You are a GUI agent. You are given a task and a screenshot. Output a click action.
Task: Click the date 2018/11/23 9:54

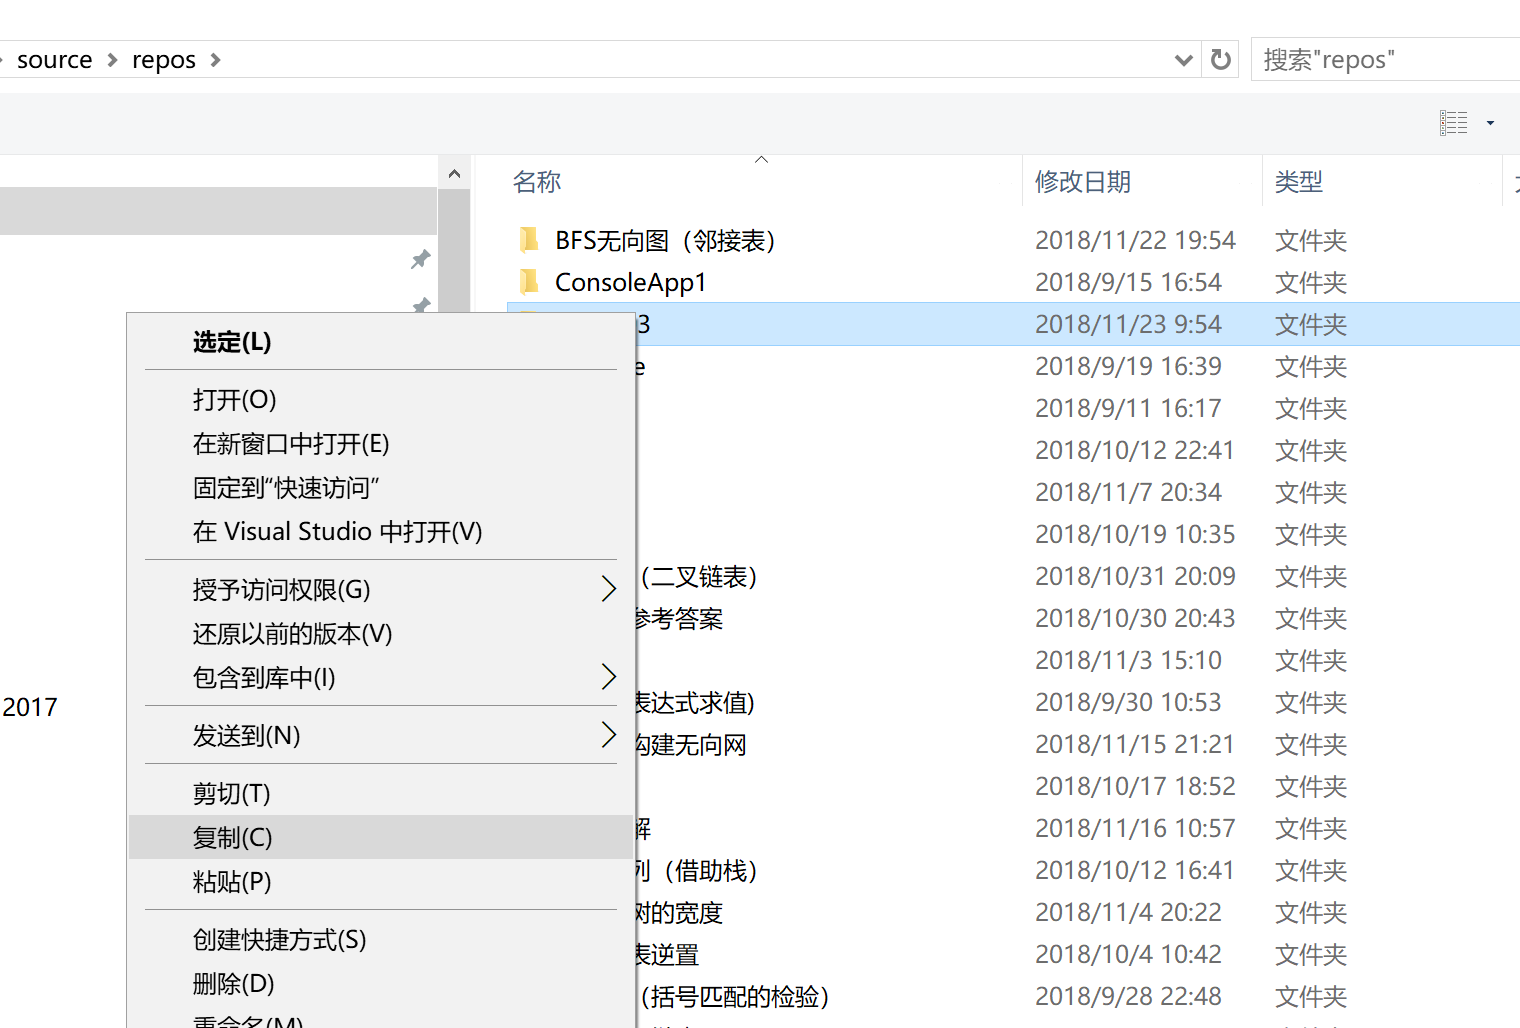coord(1128,325)
